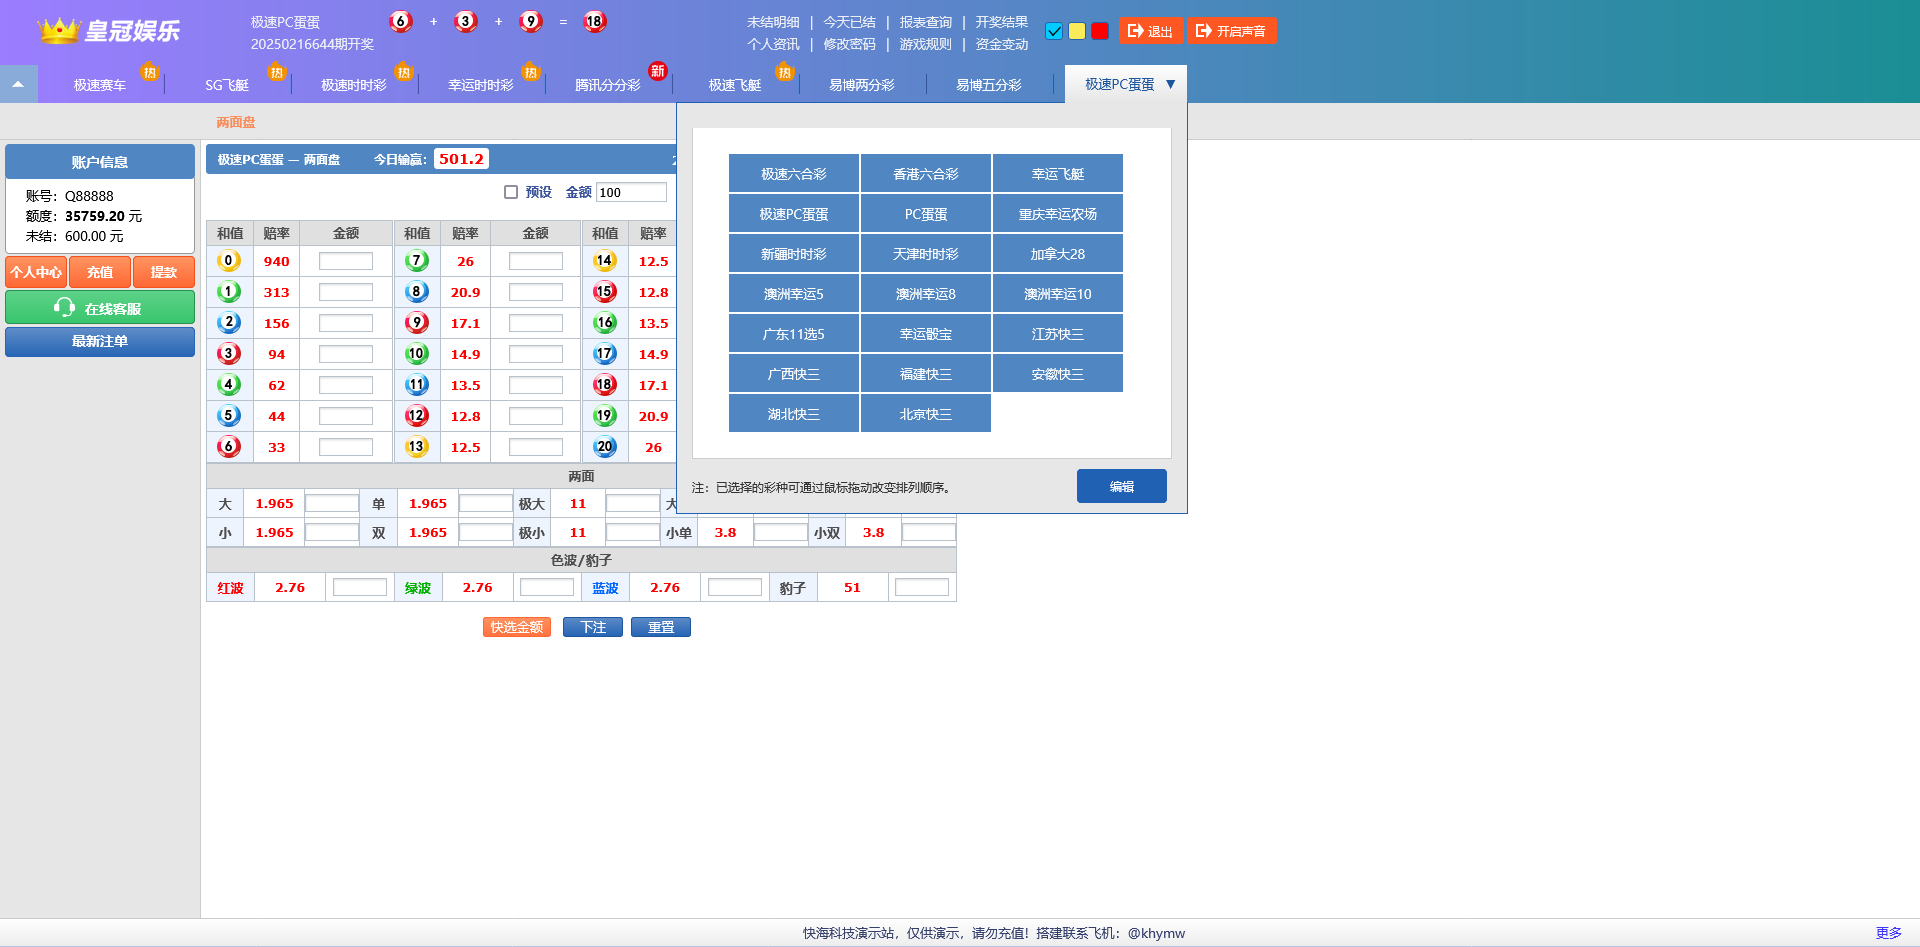Open the 资金变动 link
This screenshot has height=947, width=1920.
[x=1002, y=44]
